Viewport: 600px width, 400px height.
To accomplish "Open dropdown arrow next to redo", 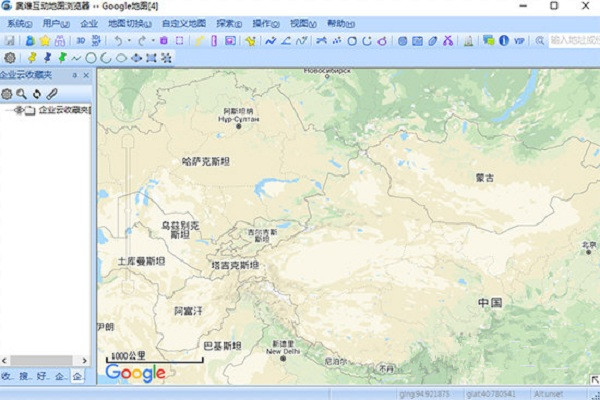I will pos(153,41).
